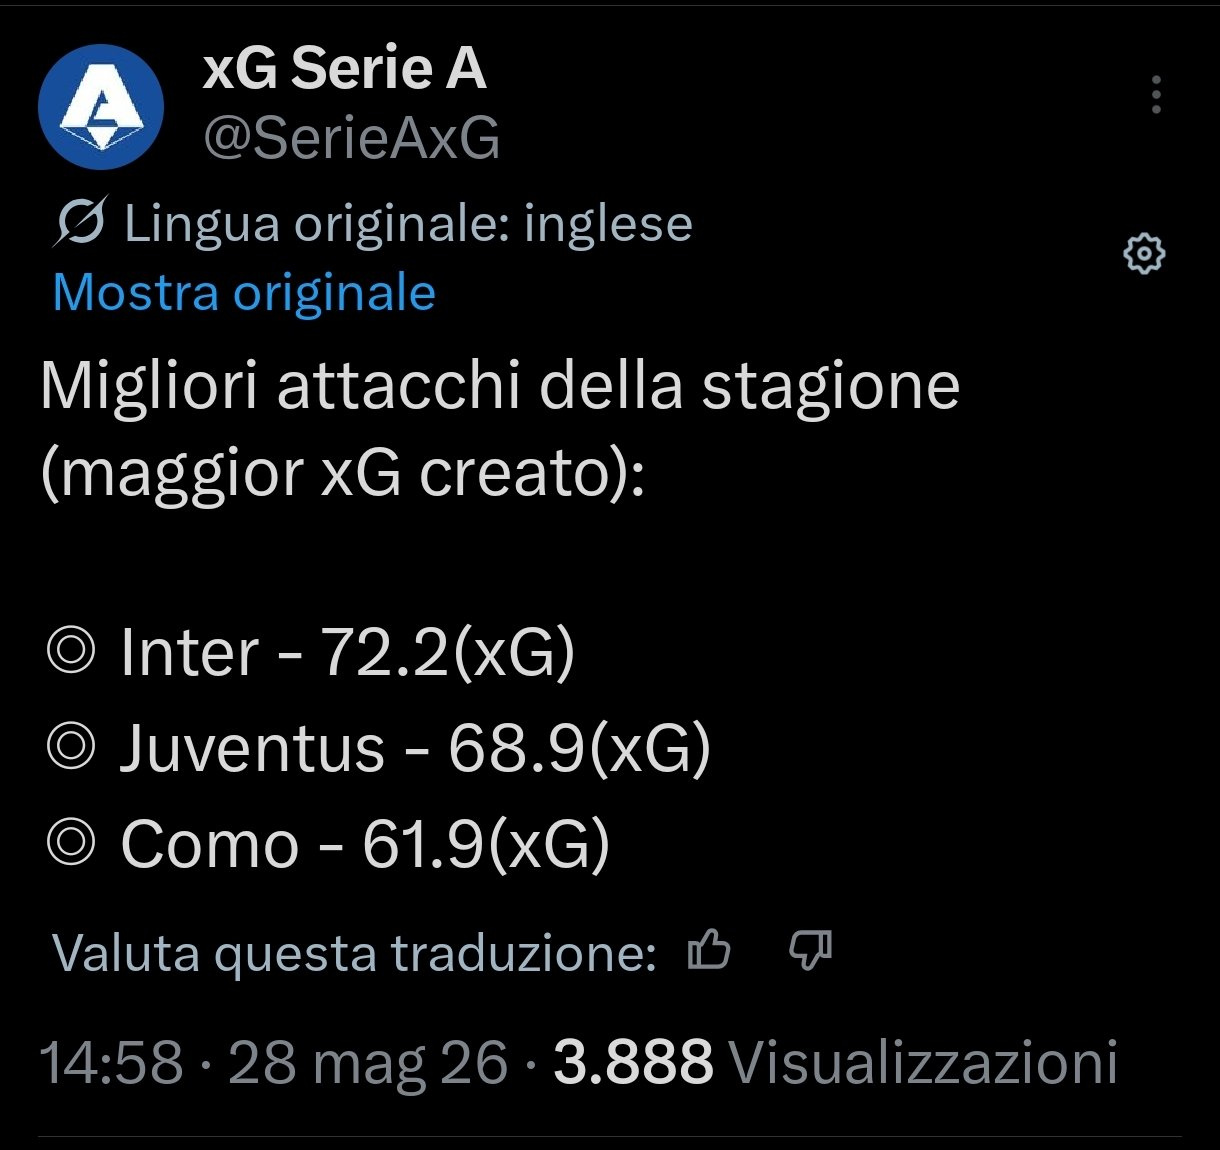
Task: Click the bullet icon next to Juventus
Action: pos(71,748)
